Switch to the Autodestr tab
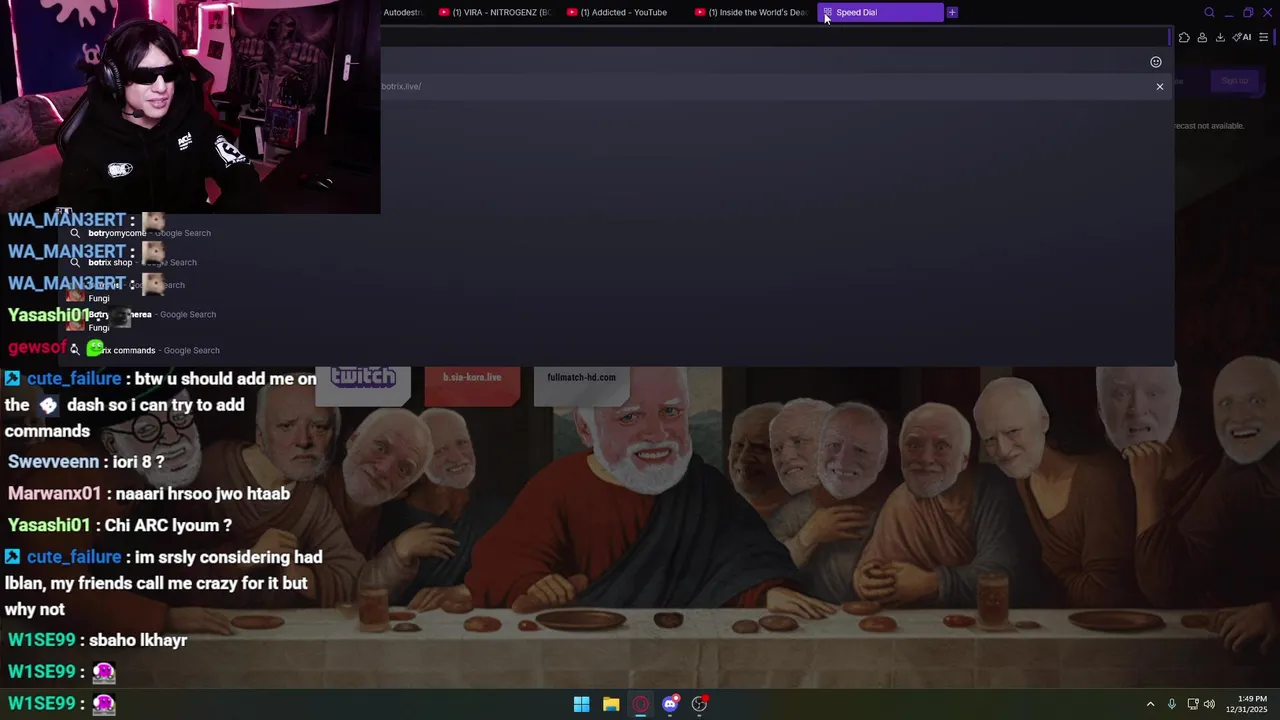Viewport: 1280px width, 720px height. 402,12
